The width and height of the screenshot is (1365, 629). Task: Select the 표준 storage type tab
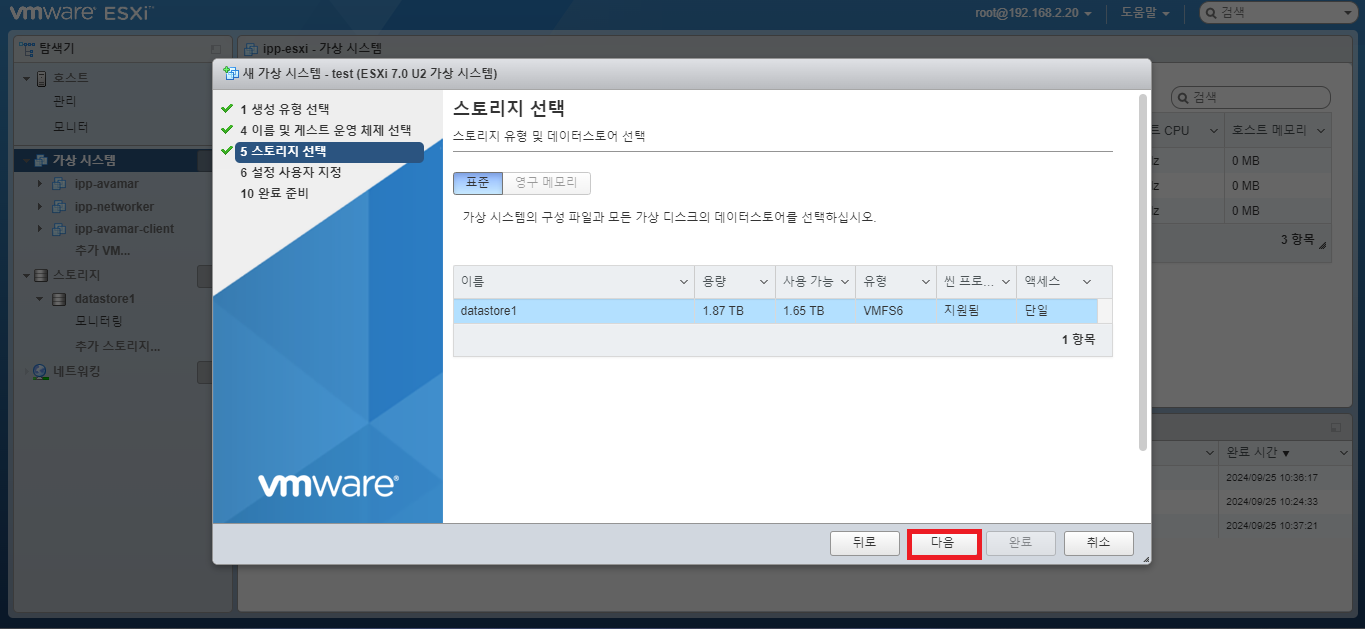point(477,183)
